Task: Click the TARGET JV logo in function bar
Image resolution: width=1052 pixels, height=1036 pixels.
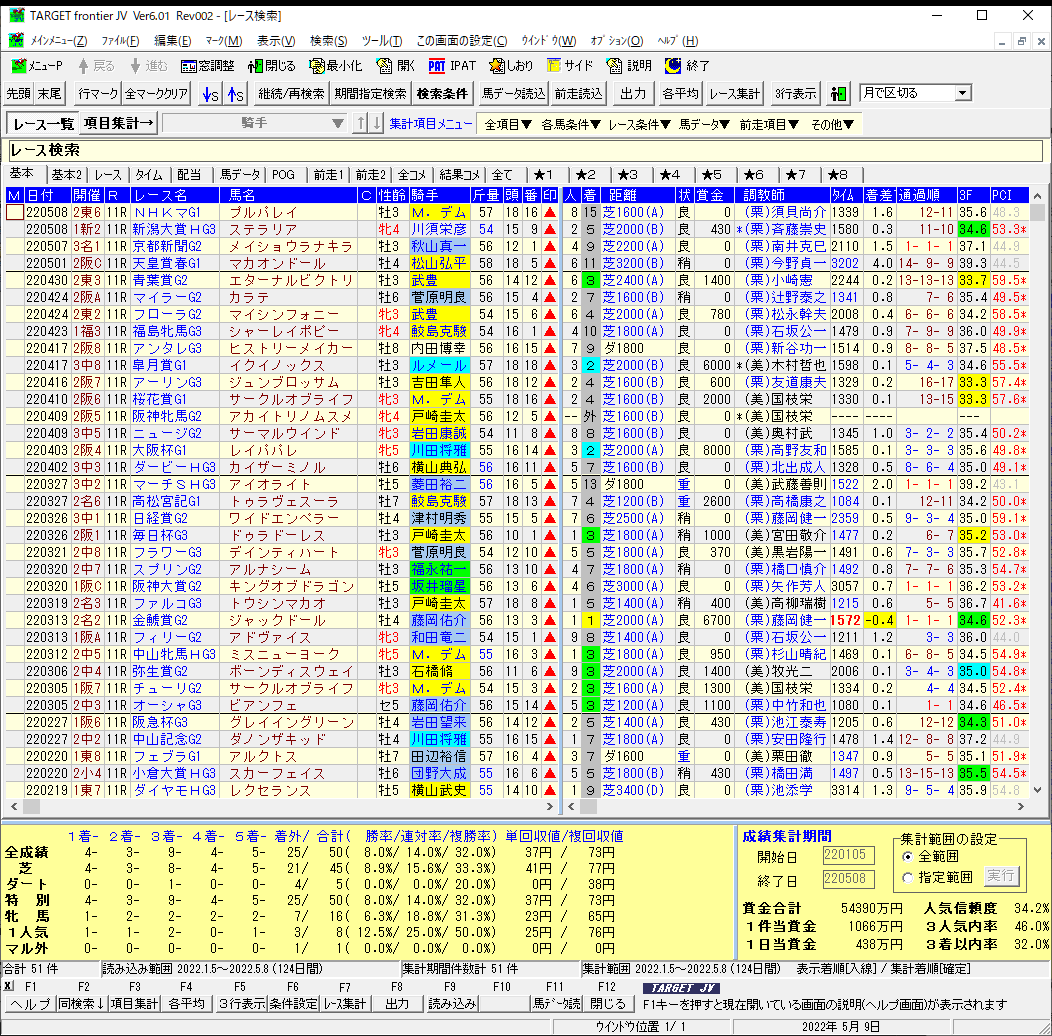Action: click(681, 988)
